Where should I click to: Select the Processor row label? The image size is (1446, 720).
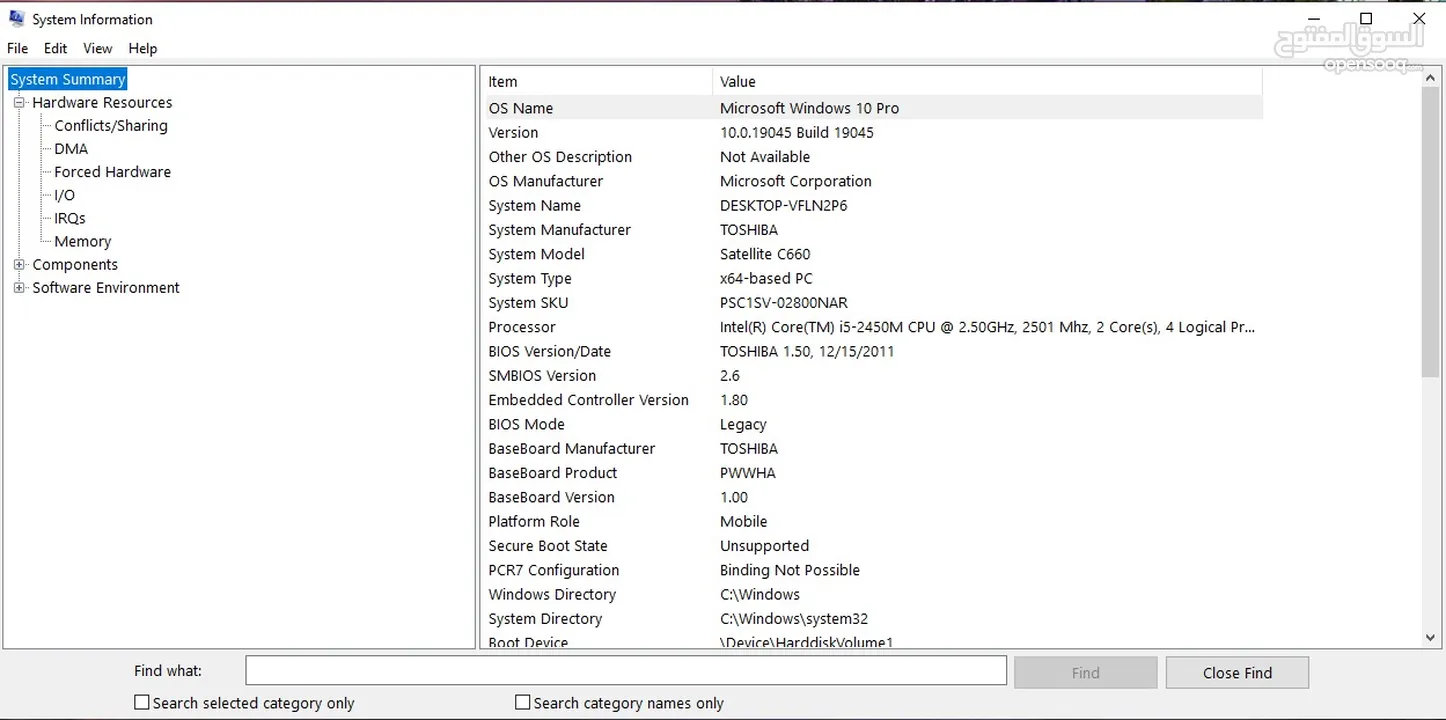pos(522,327)
